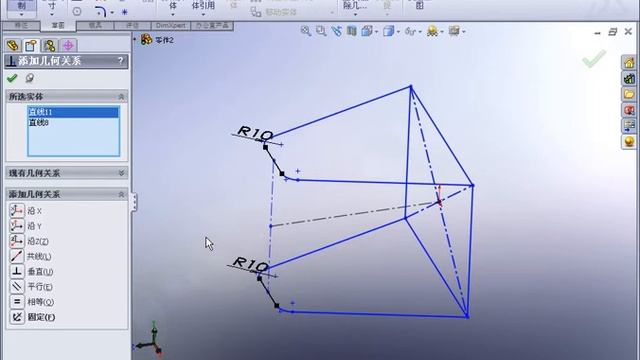Screen dimensions: 640x360
Task: Apply the 垂直(U) perpendicular relation
Action: pyautogui.click(x=31, y=271)
